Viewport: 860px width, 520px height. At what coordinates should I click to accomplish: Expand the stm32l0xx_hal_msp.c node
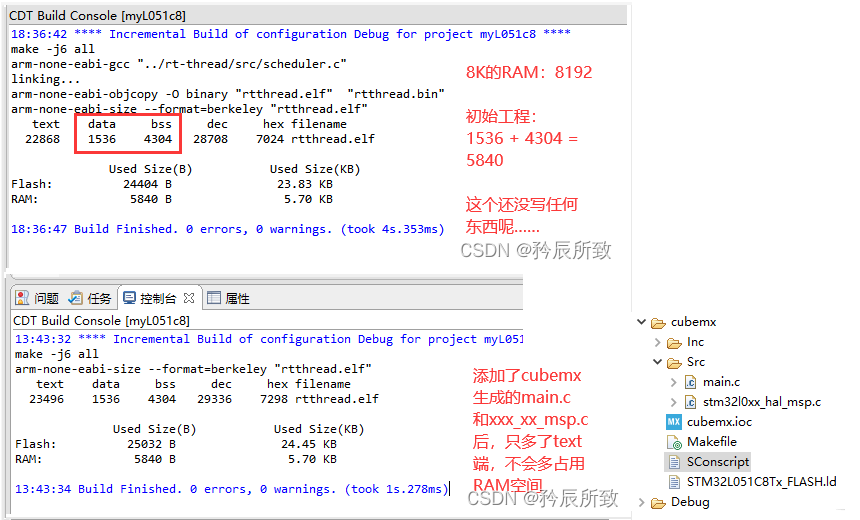pyautogui.click(x=674, y=402)
